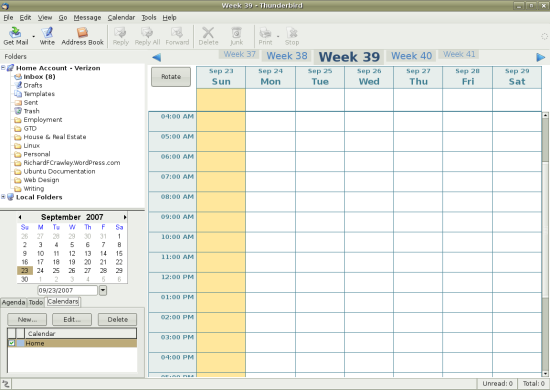Expand the Local Folders tree

coord(3,197)
